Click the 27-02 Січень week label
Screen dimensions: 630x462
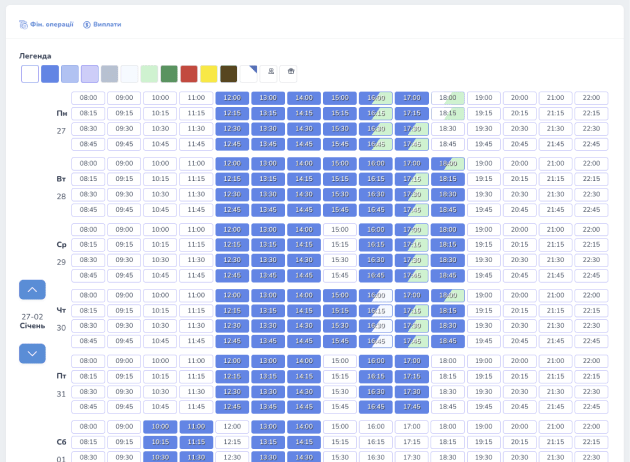click(x=32, y=321)
